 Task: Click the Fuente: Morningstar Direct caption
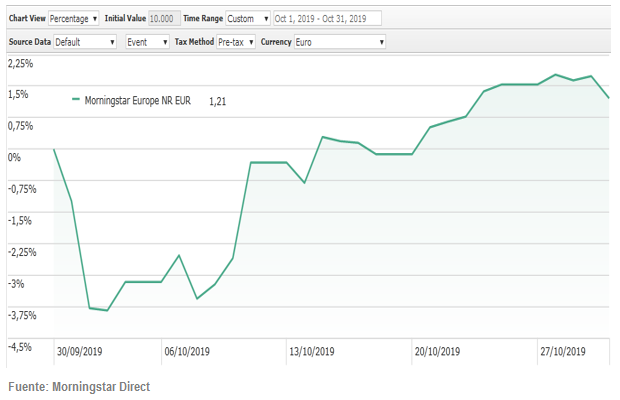pos(79,386)
